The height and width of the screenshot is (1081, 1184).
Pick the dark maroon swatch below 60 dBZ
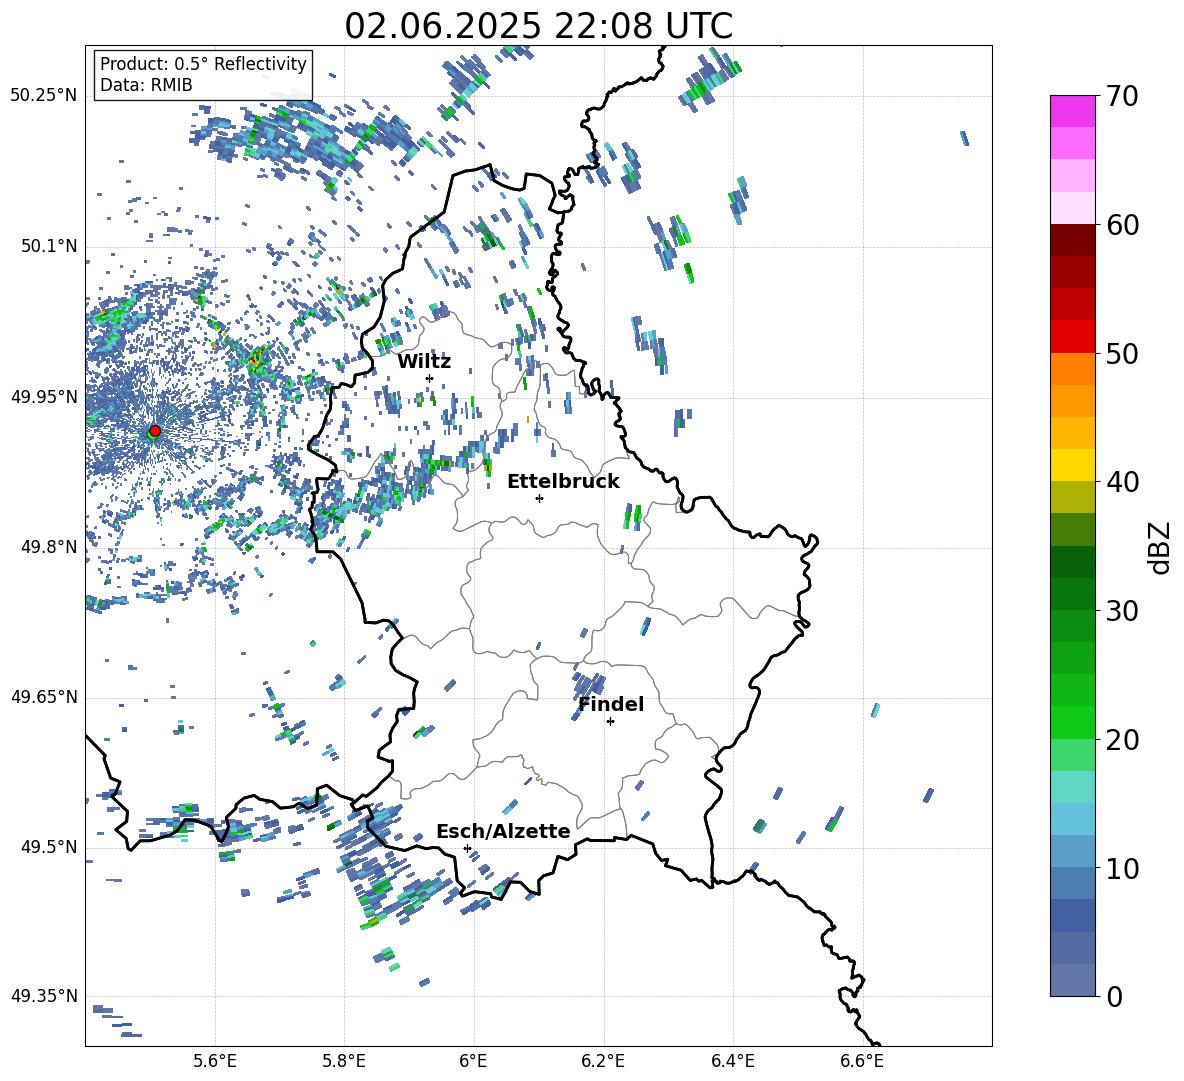point(1072,240)
